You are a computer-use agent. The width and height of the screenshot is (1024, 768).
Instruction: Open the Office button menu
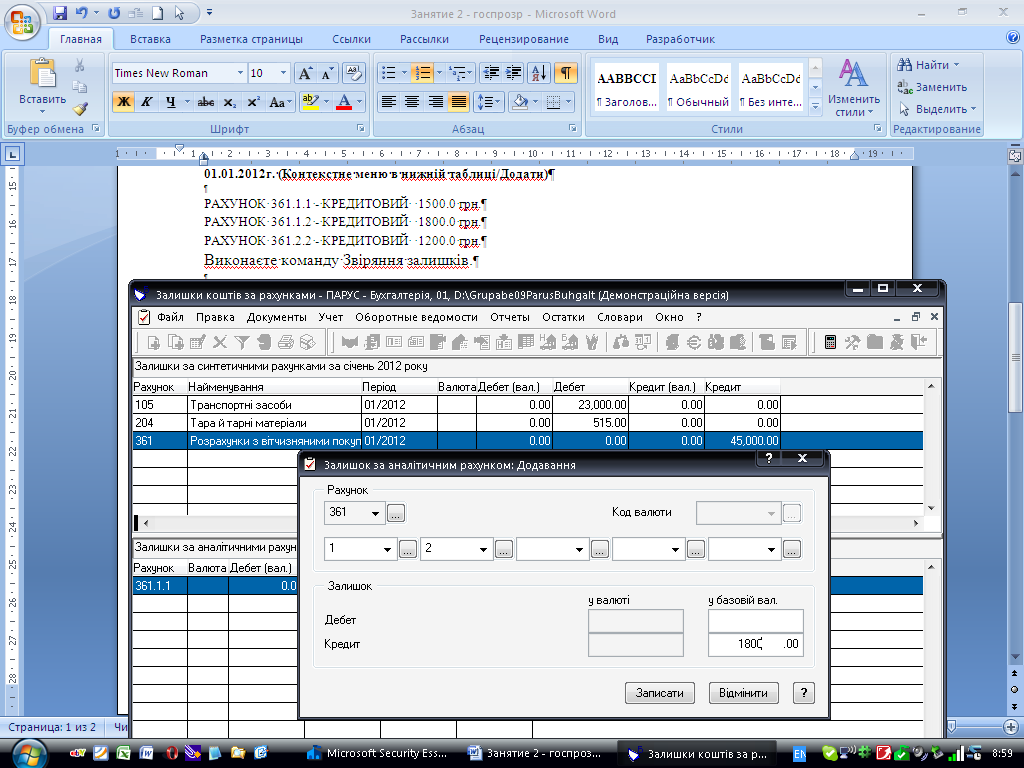click(22, 22)
